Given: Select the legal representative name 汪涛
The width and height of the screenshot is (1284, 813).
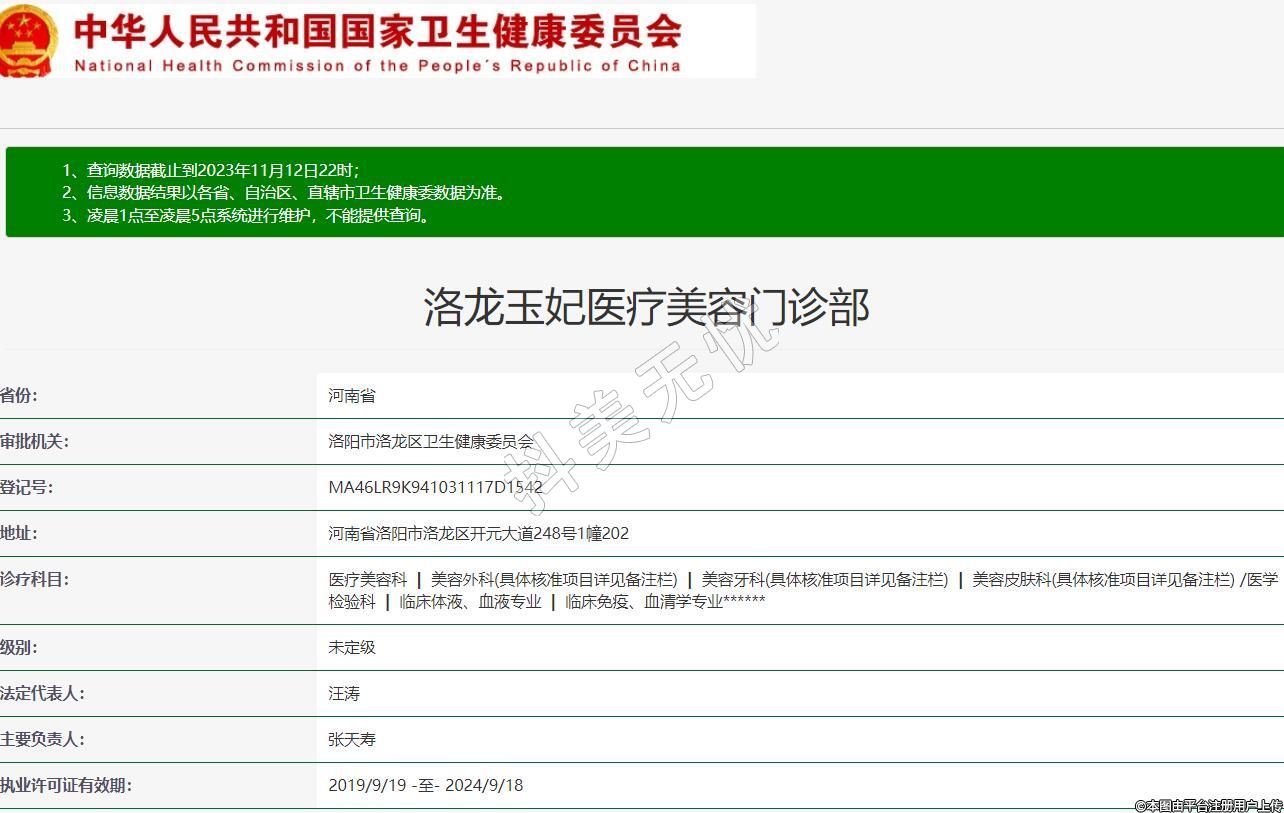Looking at the screenshot, I should coord(344,694).
